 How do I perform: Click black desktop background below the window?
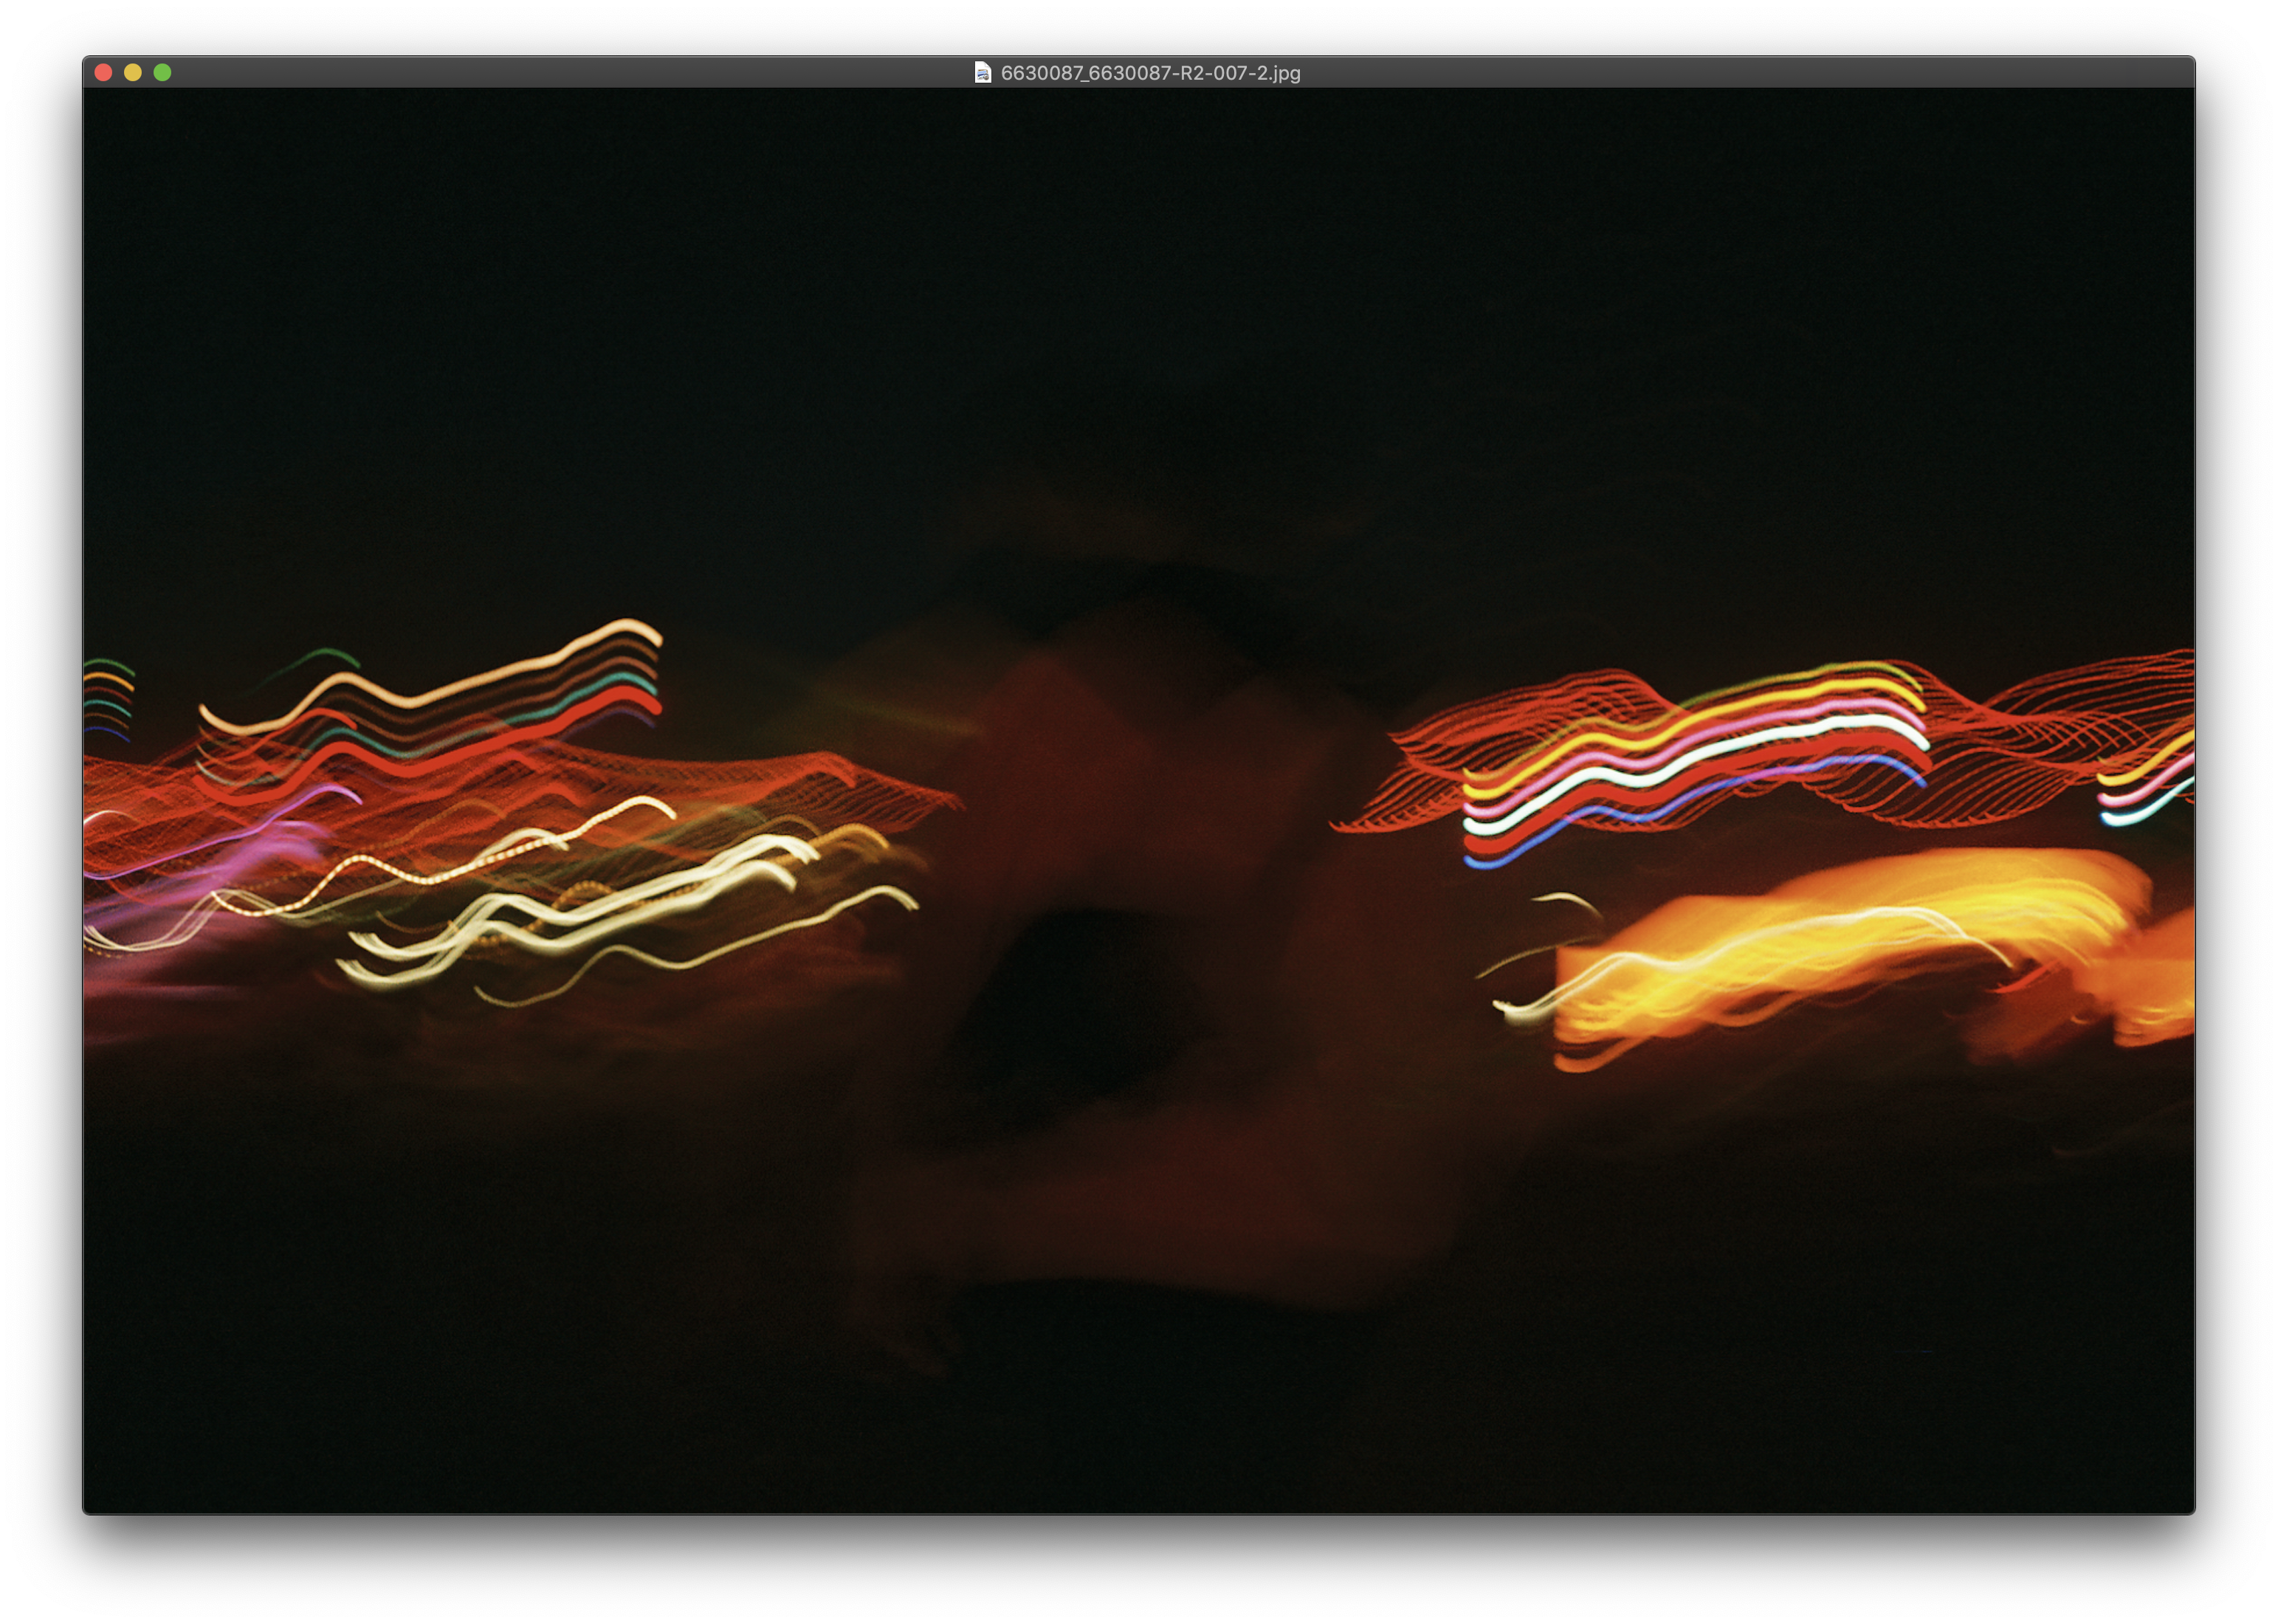click(1139, 1570)
